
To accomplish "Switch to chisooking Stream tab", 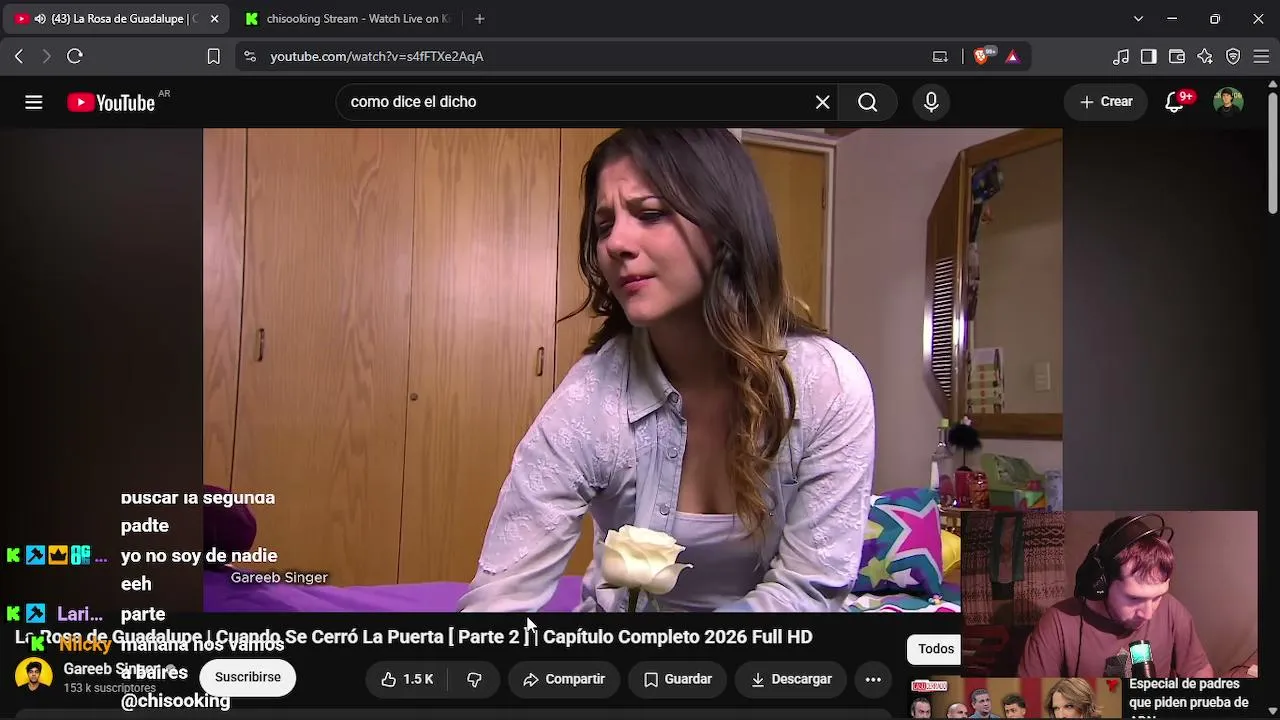I will [x=348, y=19].
